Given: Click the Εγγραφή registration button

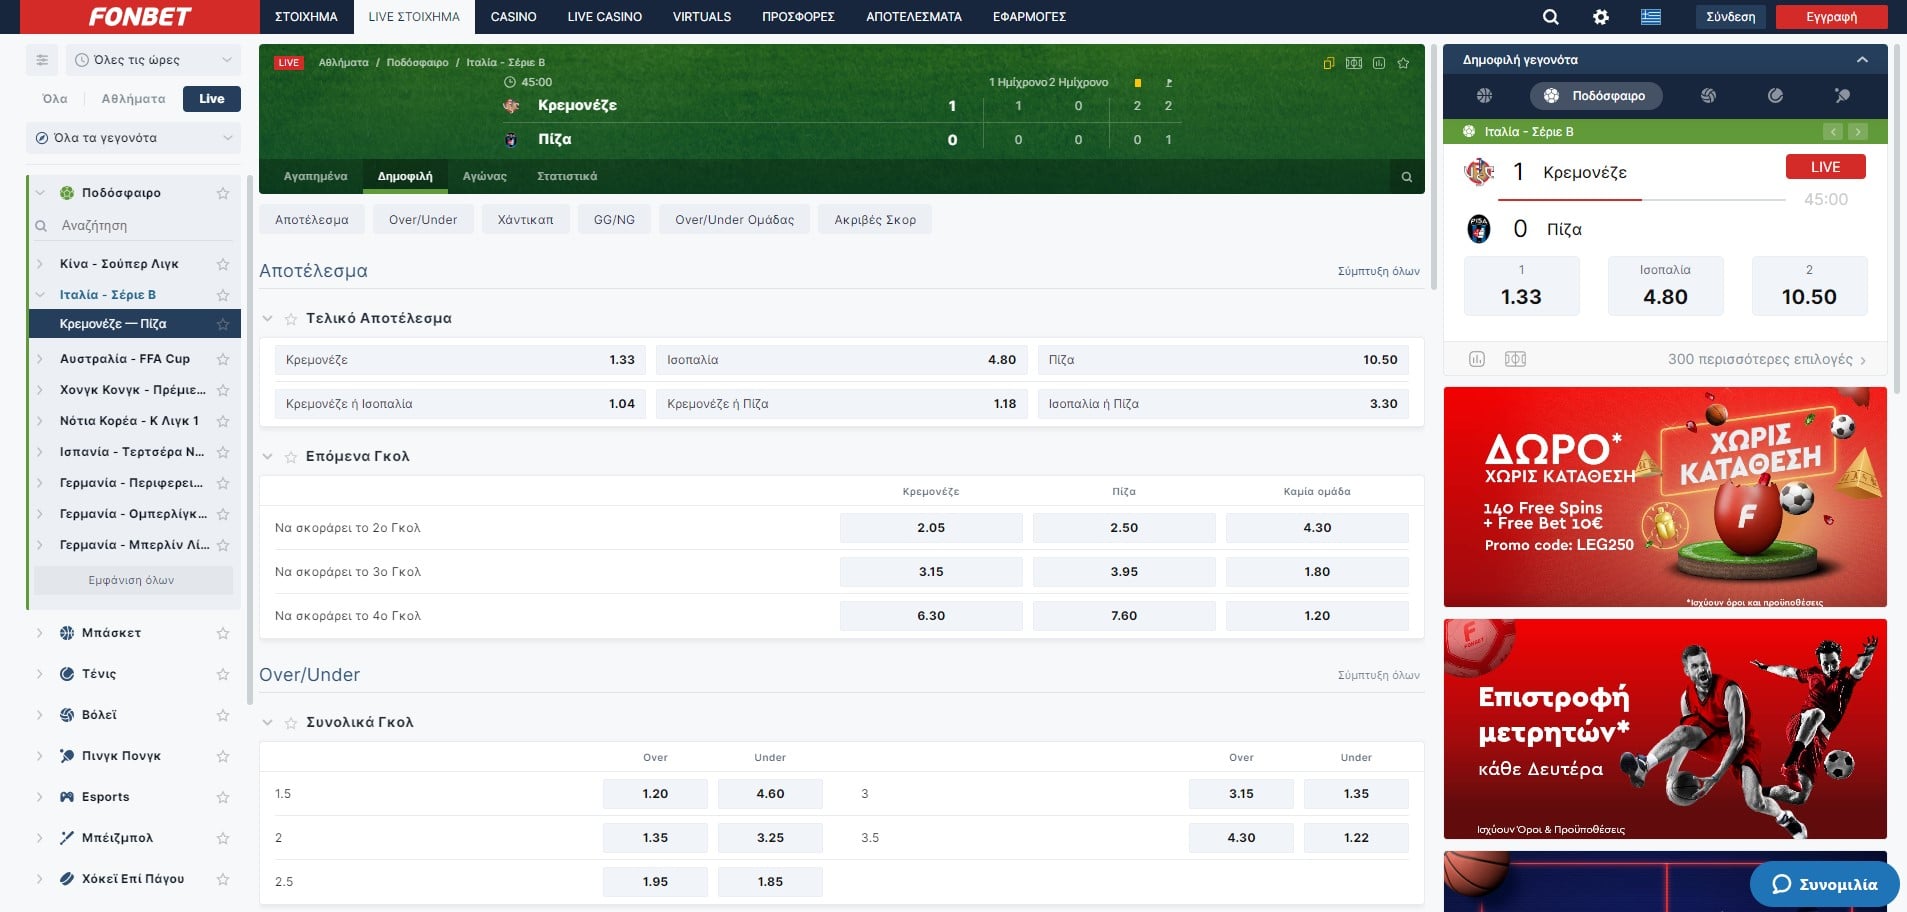Looking at the screenshot, I should (x=1831, y=17).
